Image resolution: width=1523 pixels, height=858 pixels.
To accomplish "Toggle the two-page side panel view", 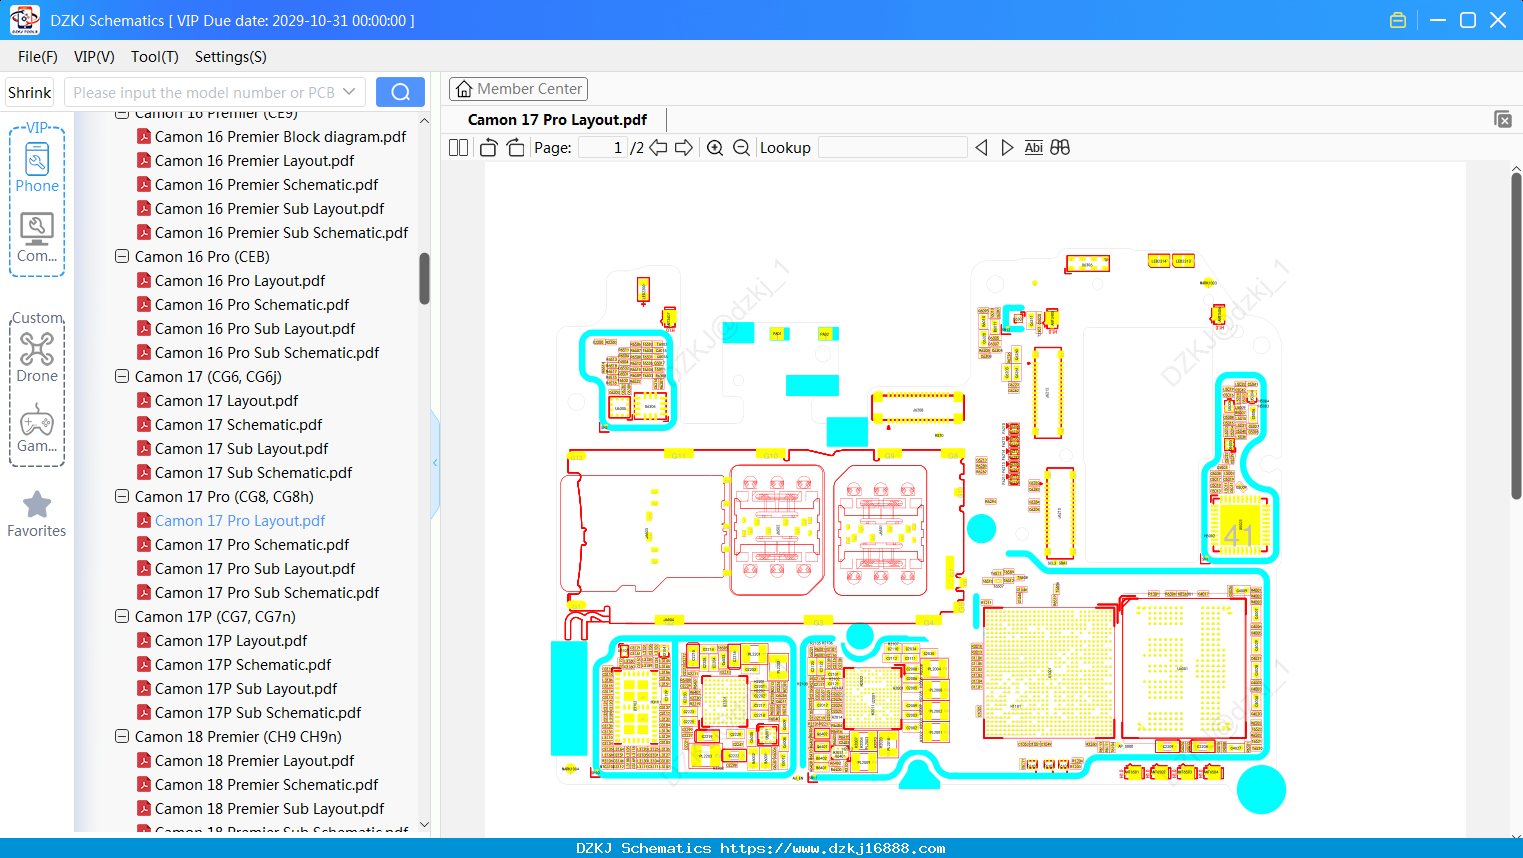I will tap(458, 148).
